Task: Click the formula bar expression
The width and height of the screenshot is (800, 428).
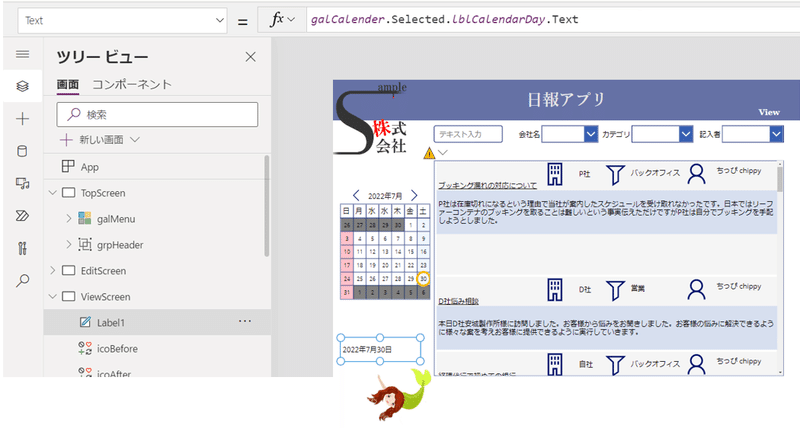Action: (444, 19)
